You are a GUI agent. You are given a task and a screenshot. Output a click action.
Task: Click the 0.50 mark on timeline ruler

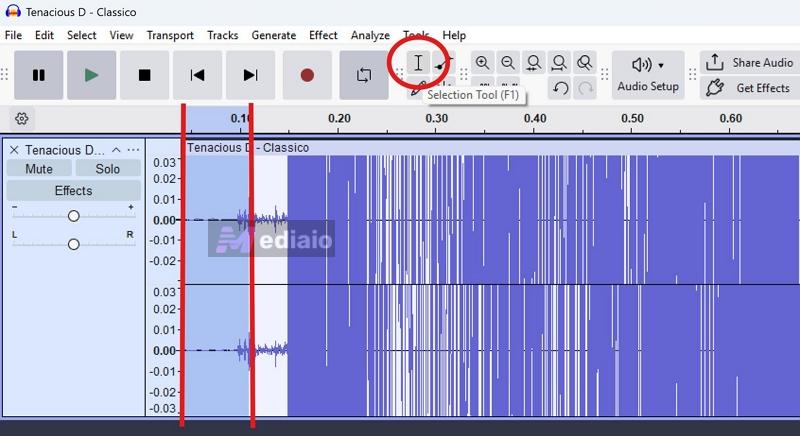[632, 118]
